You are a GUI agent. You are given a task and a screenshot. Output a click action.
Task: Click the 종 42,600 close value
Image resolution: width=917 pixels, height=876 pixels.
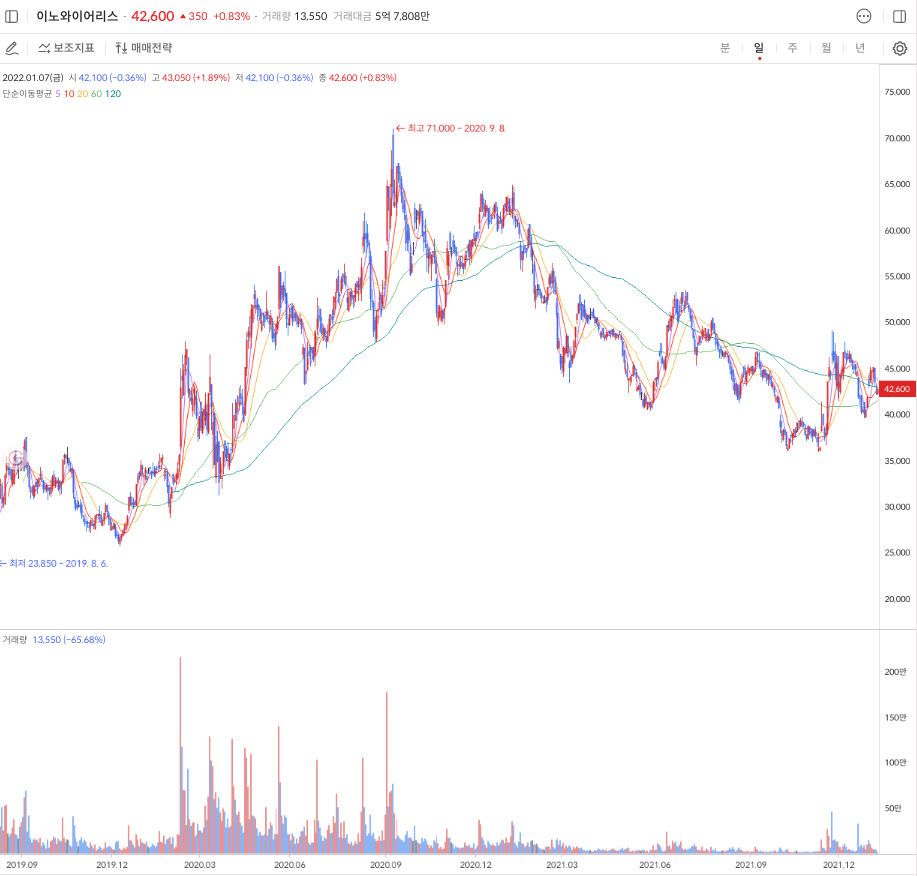(357, 78)
